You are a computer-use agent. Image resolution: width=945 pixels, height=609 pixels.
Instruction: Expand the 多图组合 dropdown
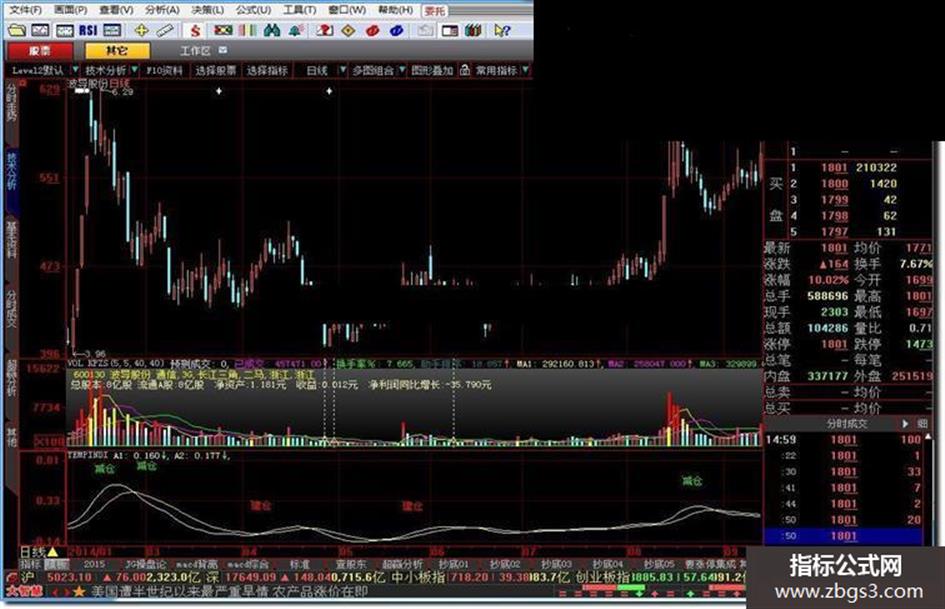tap(403, 70)
